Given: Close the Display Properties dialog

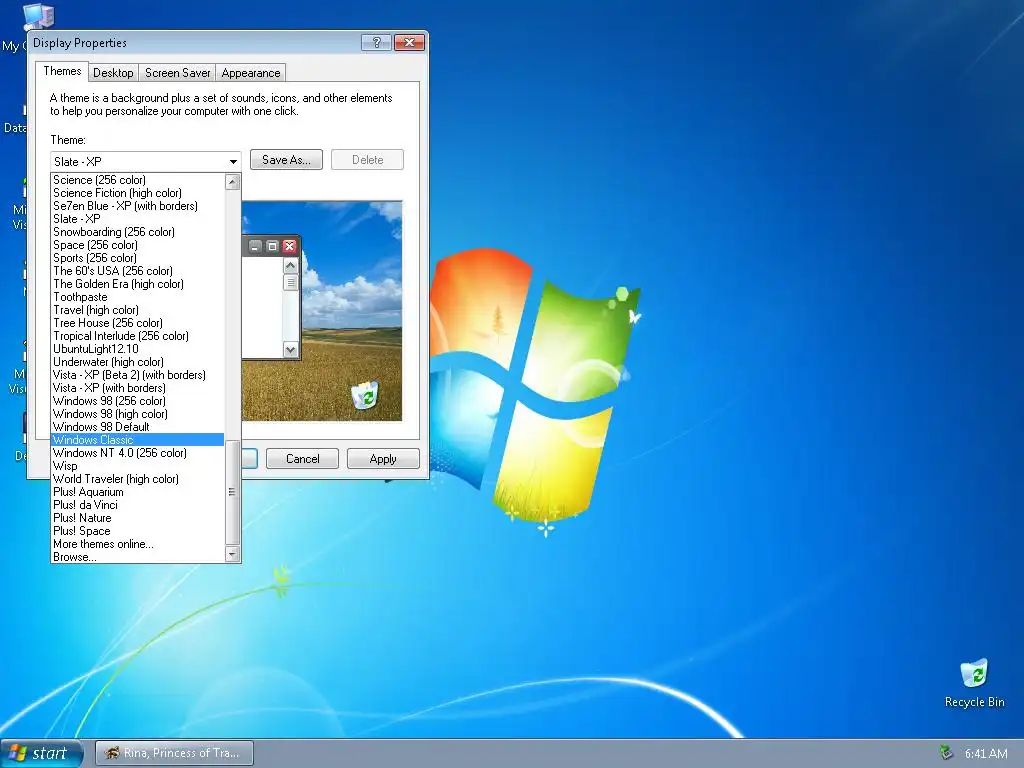Looking at the screenshot, I should [409, 42].
